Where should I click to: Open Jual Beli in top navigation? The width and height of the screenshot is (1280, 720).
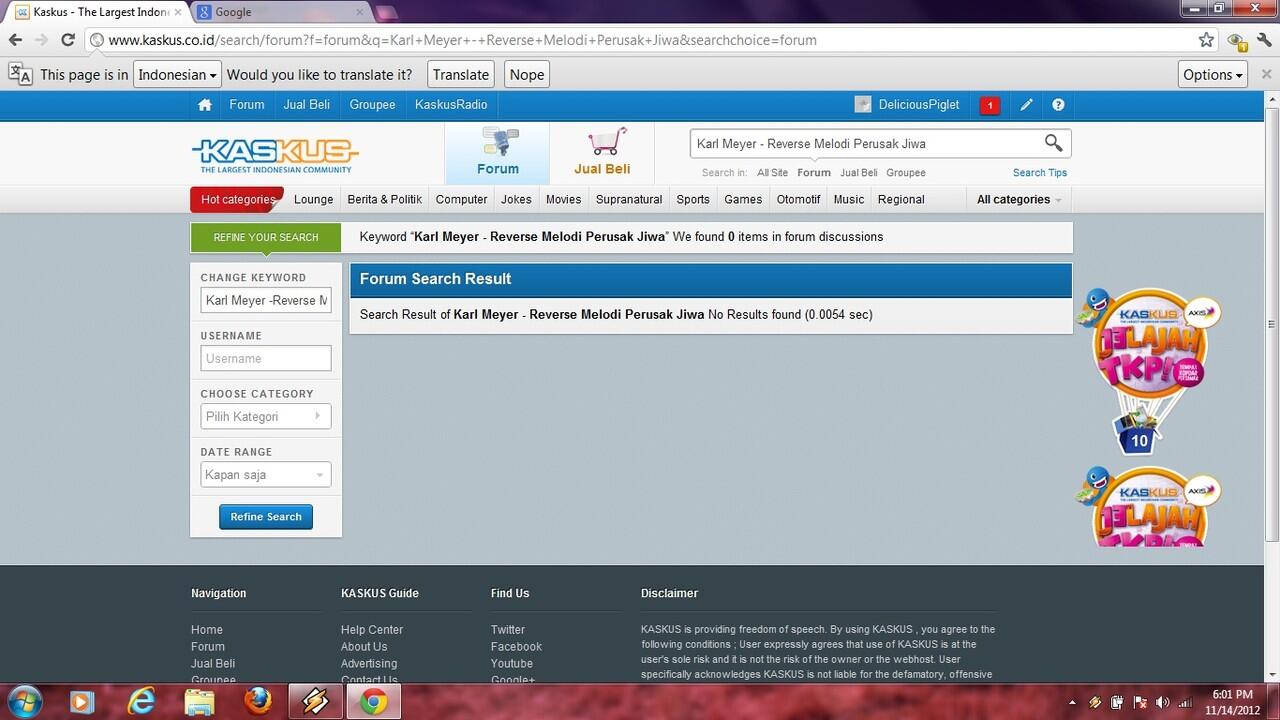[307, 104]
